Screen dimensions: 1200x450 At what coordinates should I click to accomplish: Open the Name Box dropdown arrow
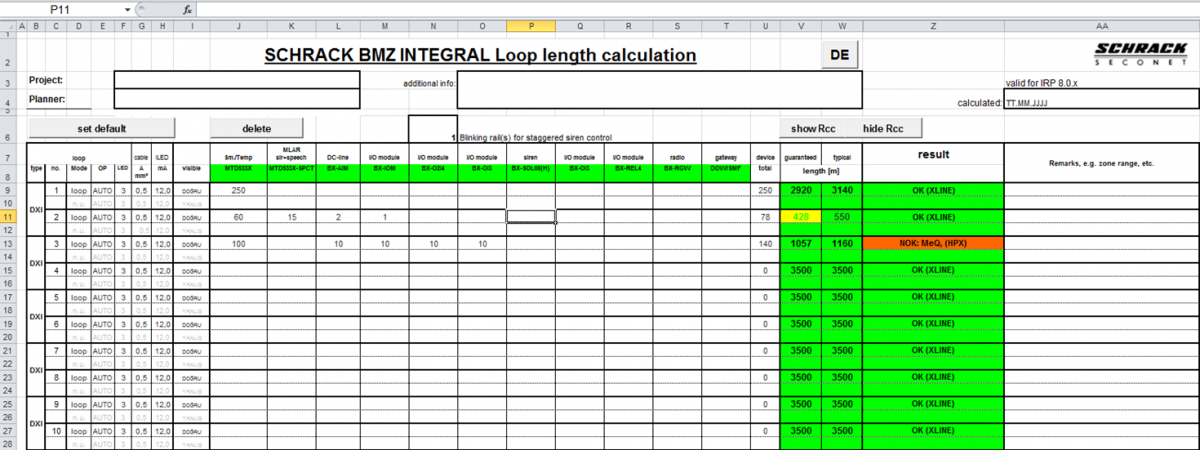(x=128, y=8)
